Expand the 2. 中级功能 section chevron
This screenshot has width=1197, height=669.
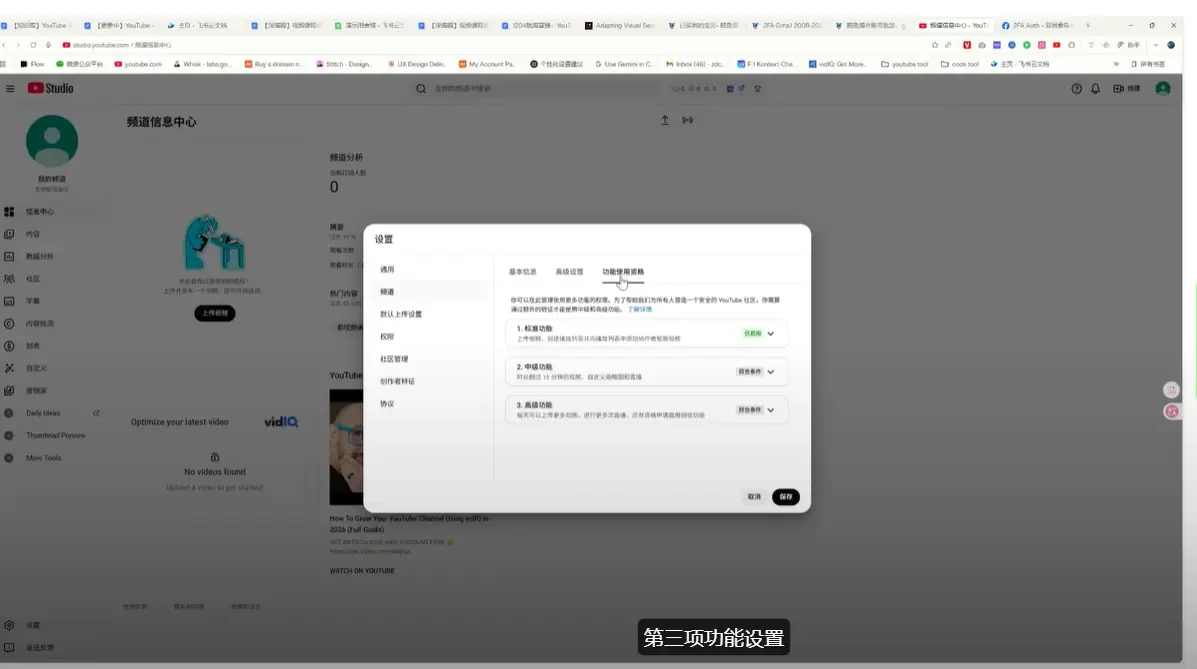pos(771,372)
